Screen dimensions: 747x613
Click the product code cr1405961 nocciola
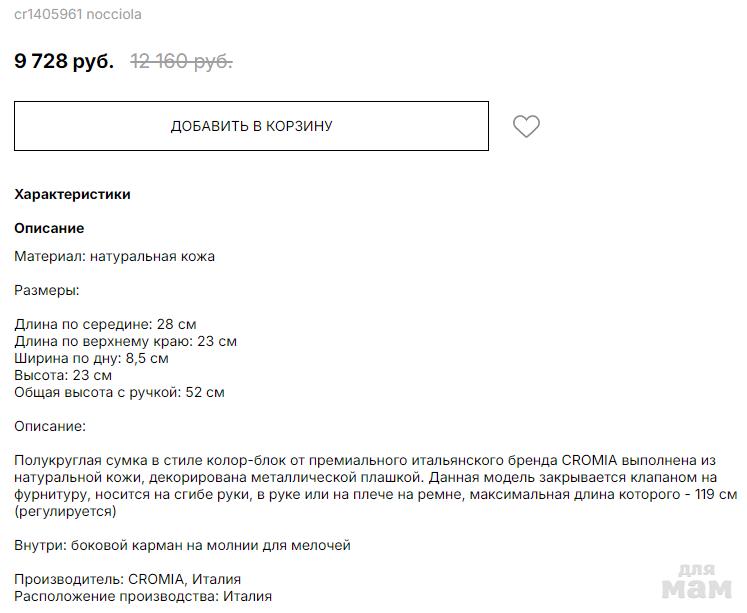click(78, 14)
